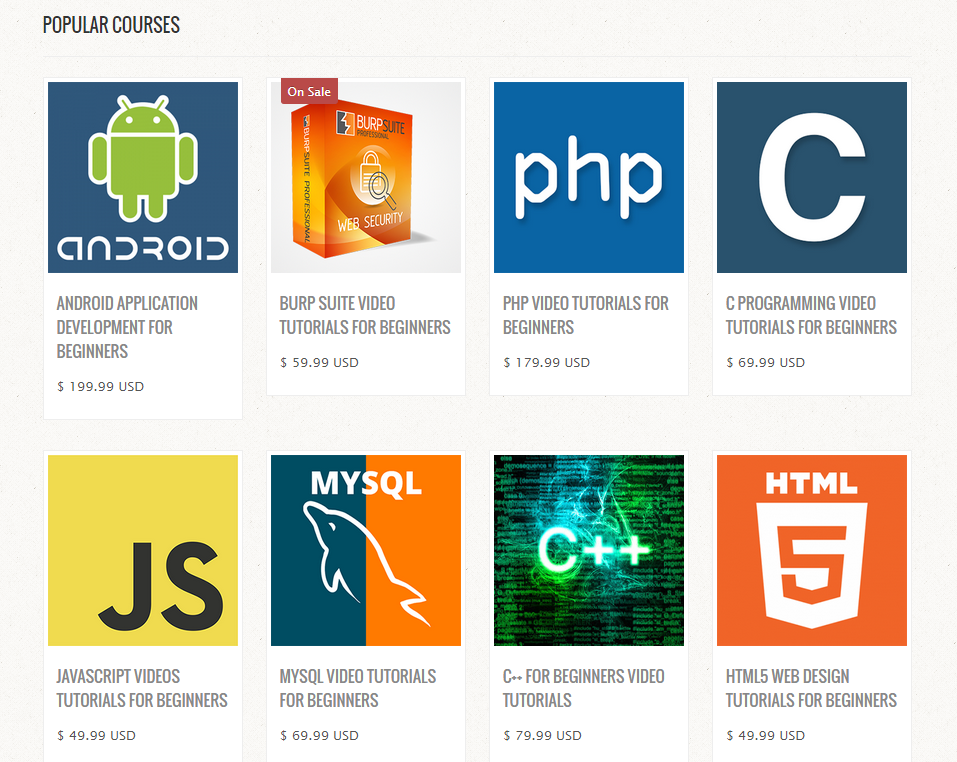Click the JavaScript $ 49.99 USD price
Image resolution: width=957 pixels, height=762 pixels.
(x=96, y=735)
